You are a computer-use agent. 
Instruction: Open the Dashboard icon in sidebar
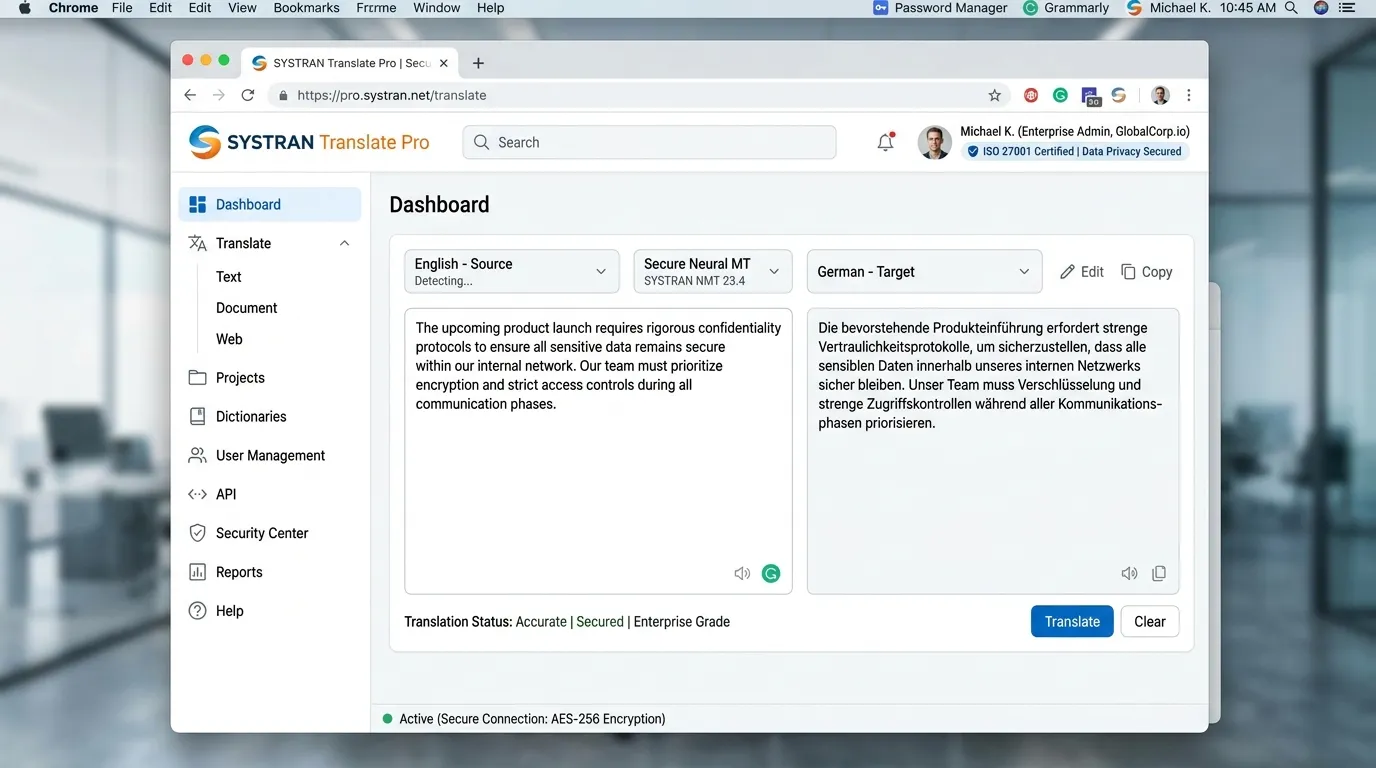(x=197, y=204)
